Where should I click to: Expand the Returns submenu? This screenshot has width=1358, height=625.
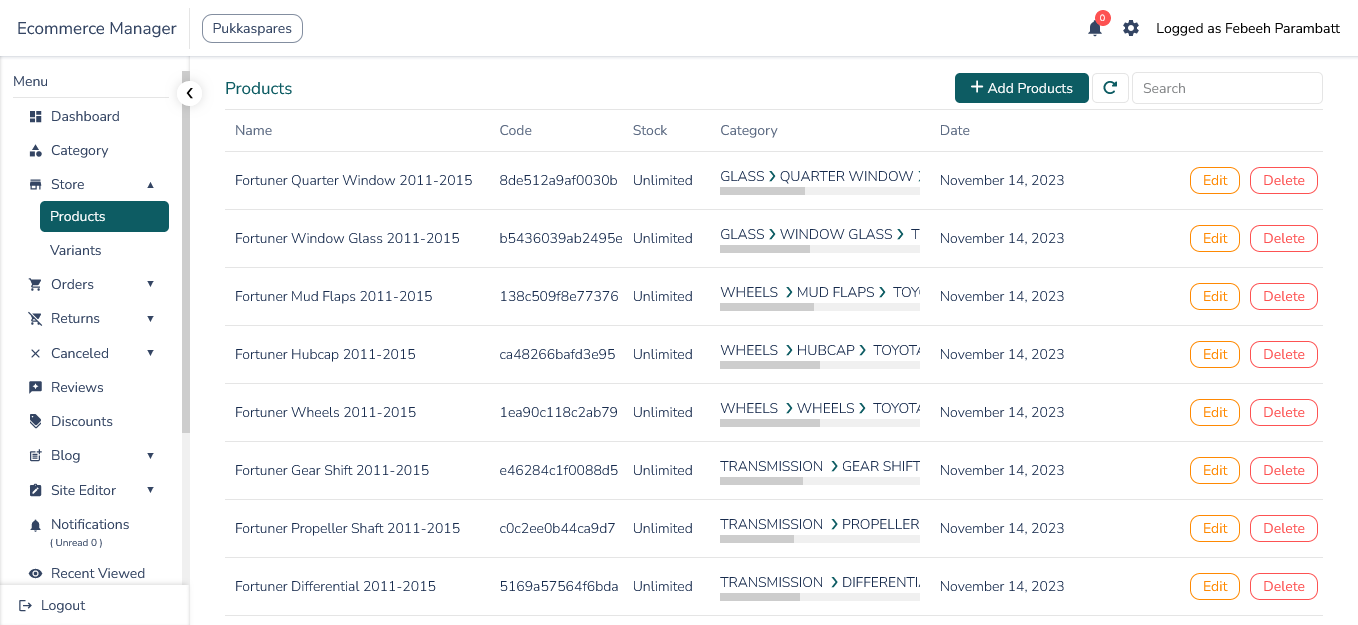[151, 319]
